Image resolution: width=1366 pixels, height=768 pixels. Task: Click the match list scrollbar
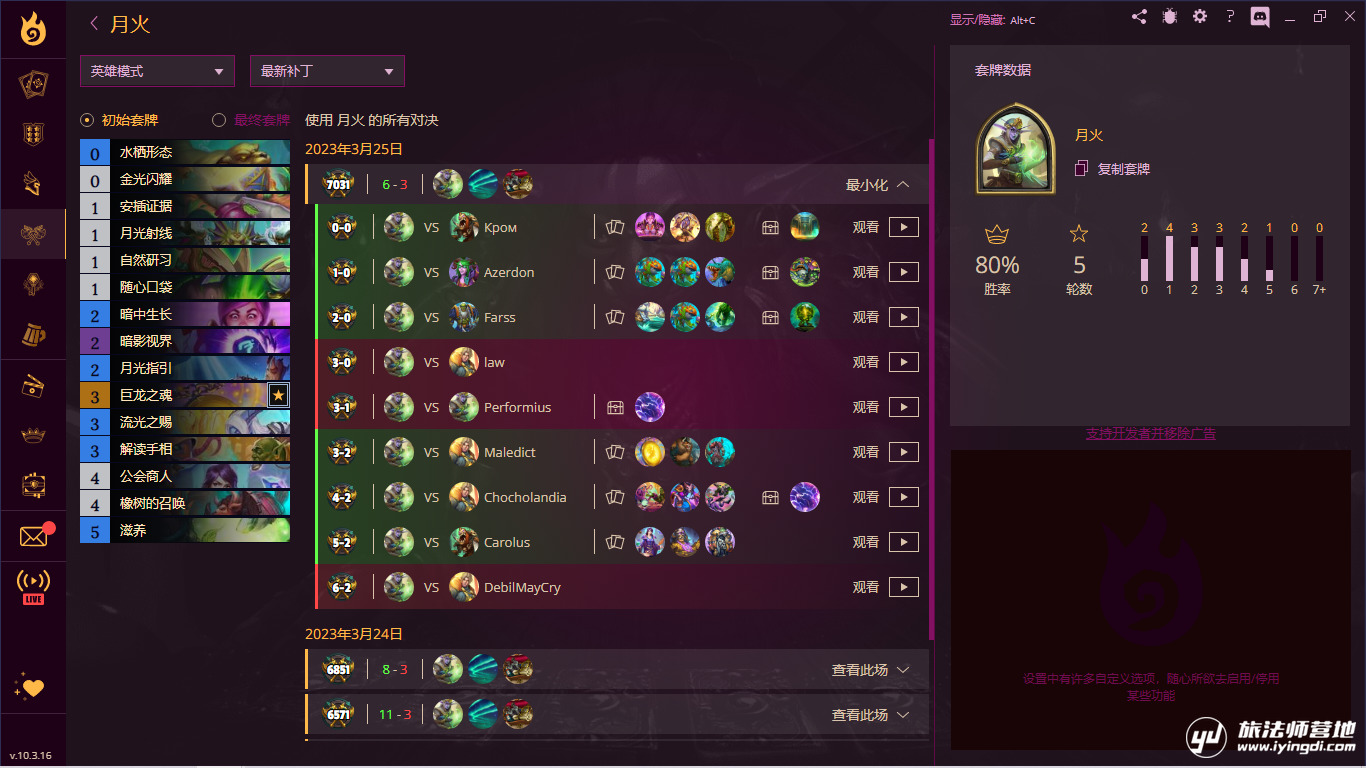(x=932, y=390)
